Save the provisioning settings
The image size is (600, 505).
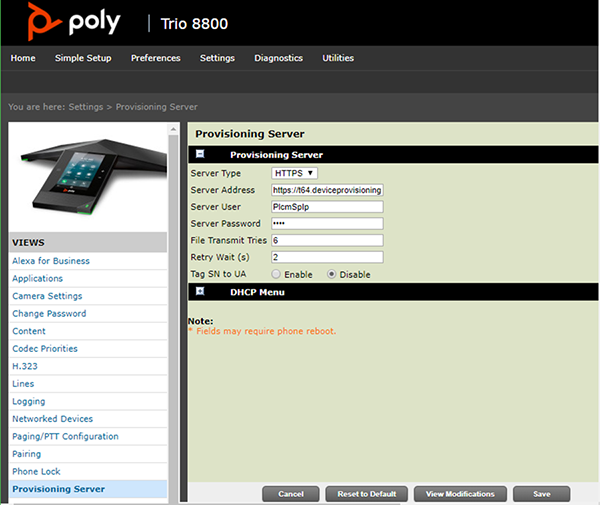pyautogui.click(x=541, y=494)
